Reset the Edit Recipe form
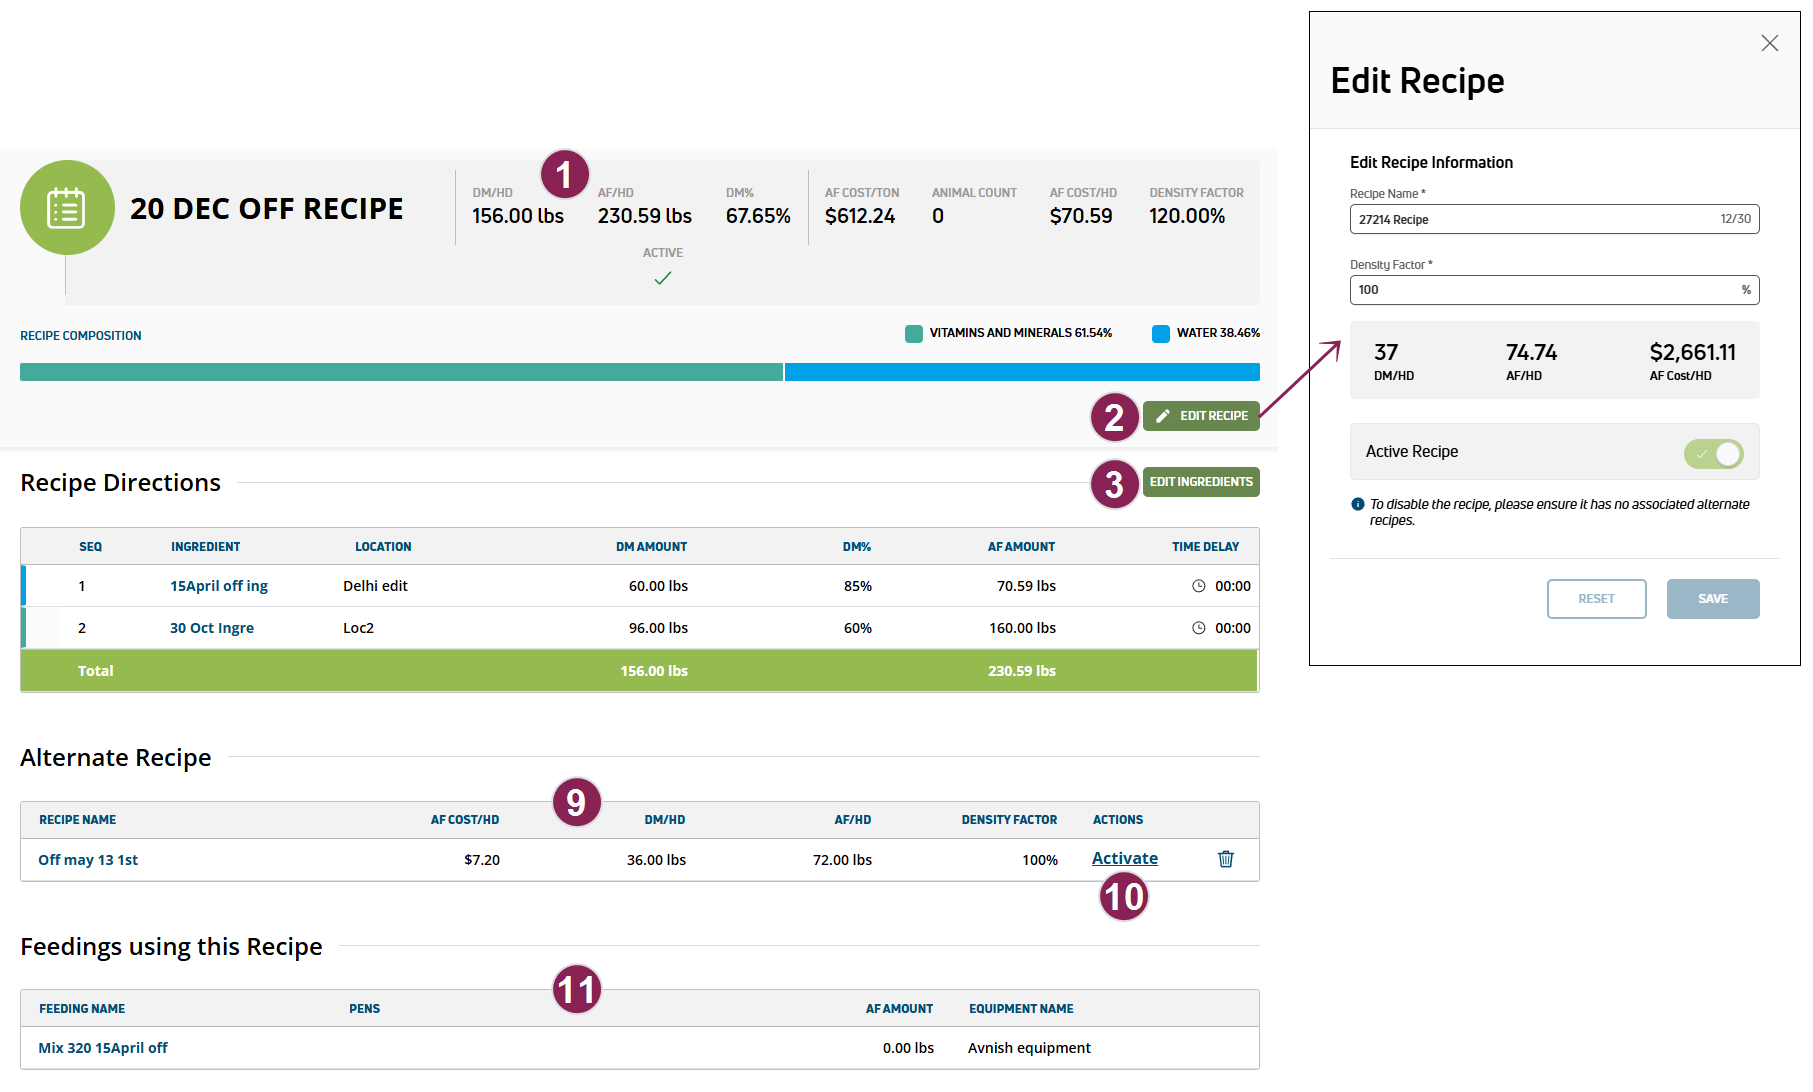1813x1092 pixels. tap(1596, 599)
